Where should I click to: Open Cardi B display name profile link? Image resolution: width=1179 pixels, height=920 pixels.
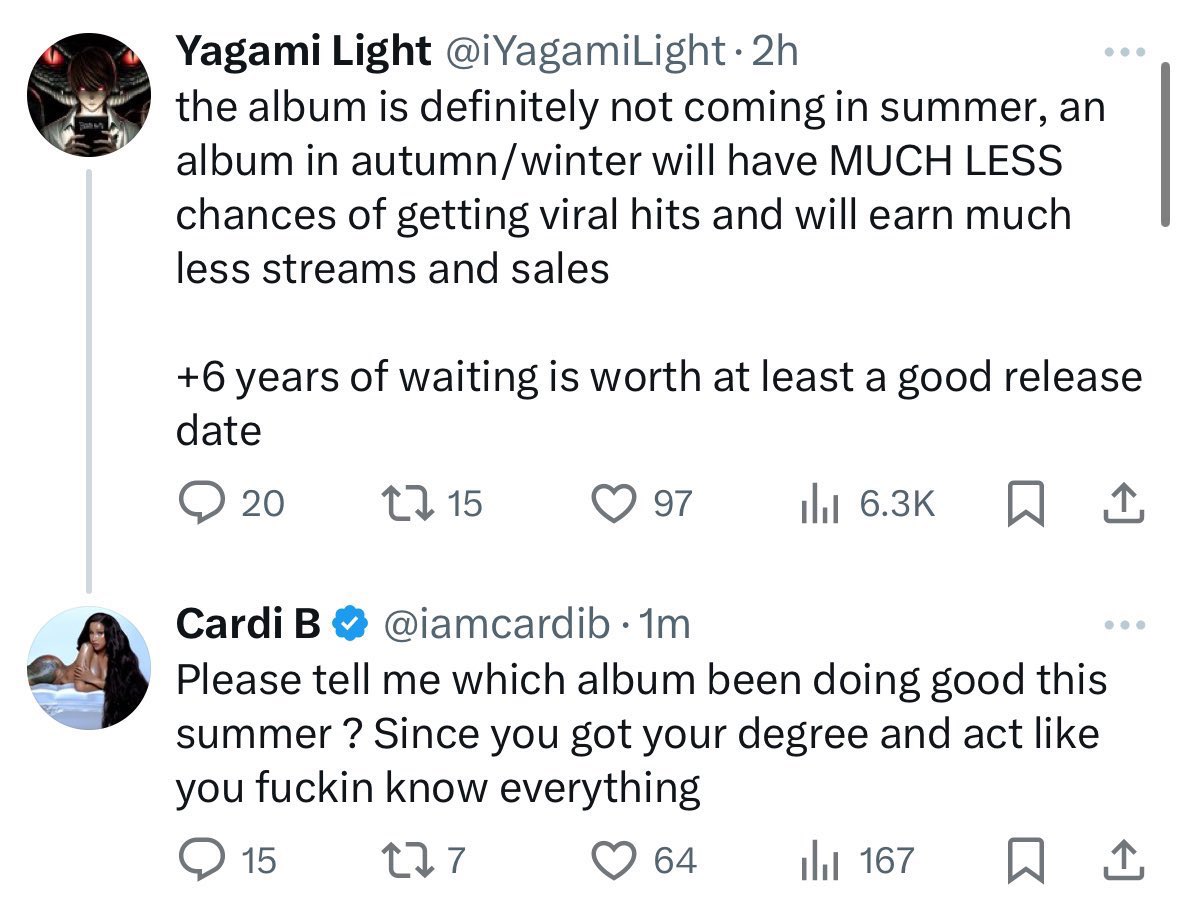coord(248,624)
